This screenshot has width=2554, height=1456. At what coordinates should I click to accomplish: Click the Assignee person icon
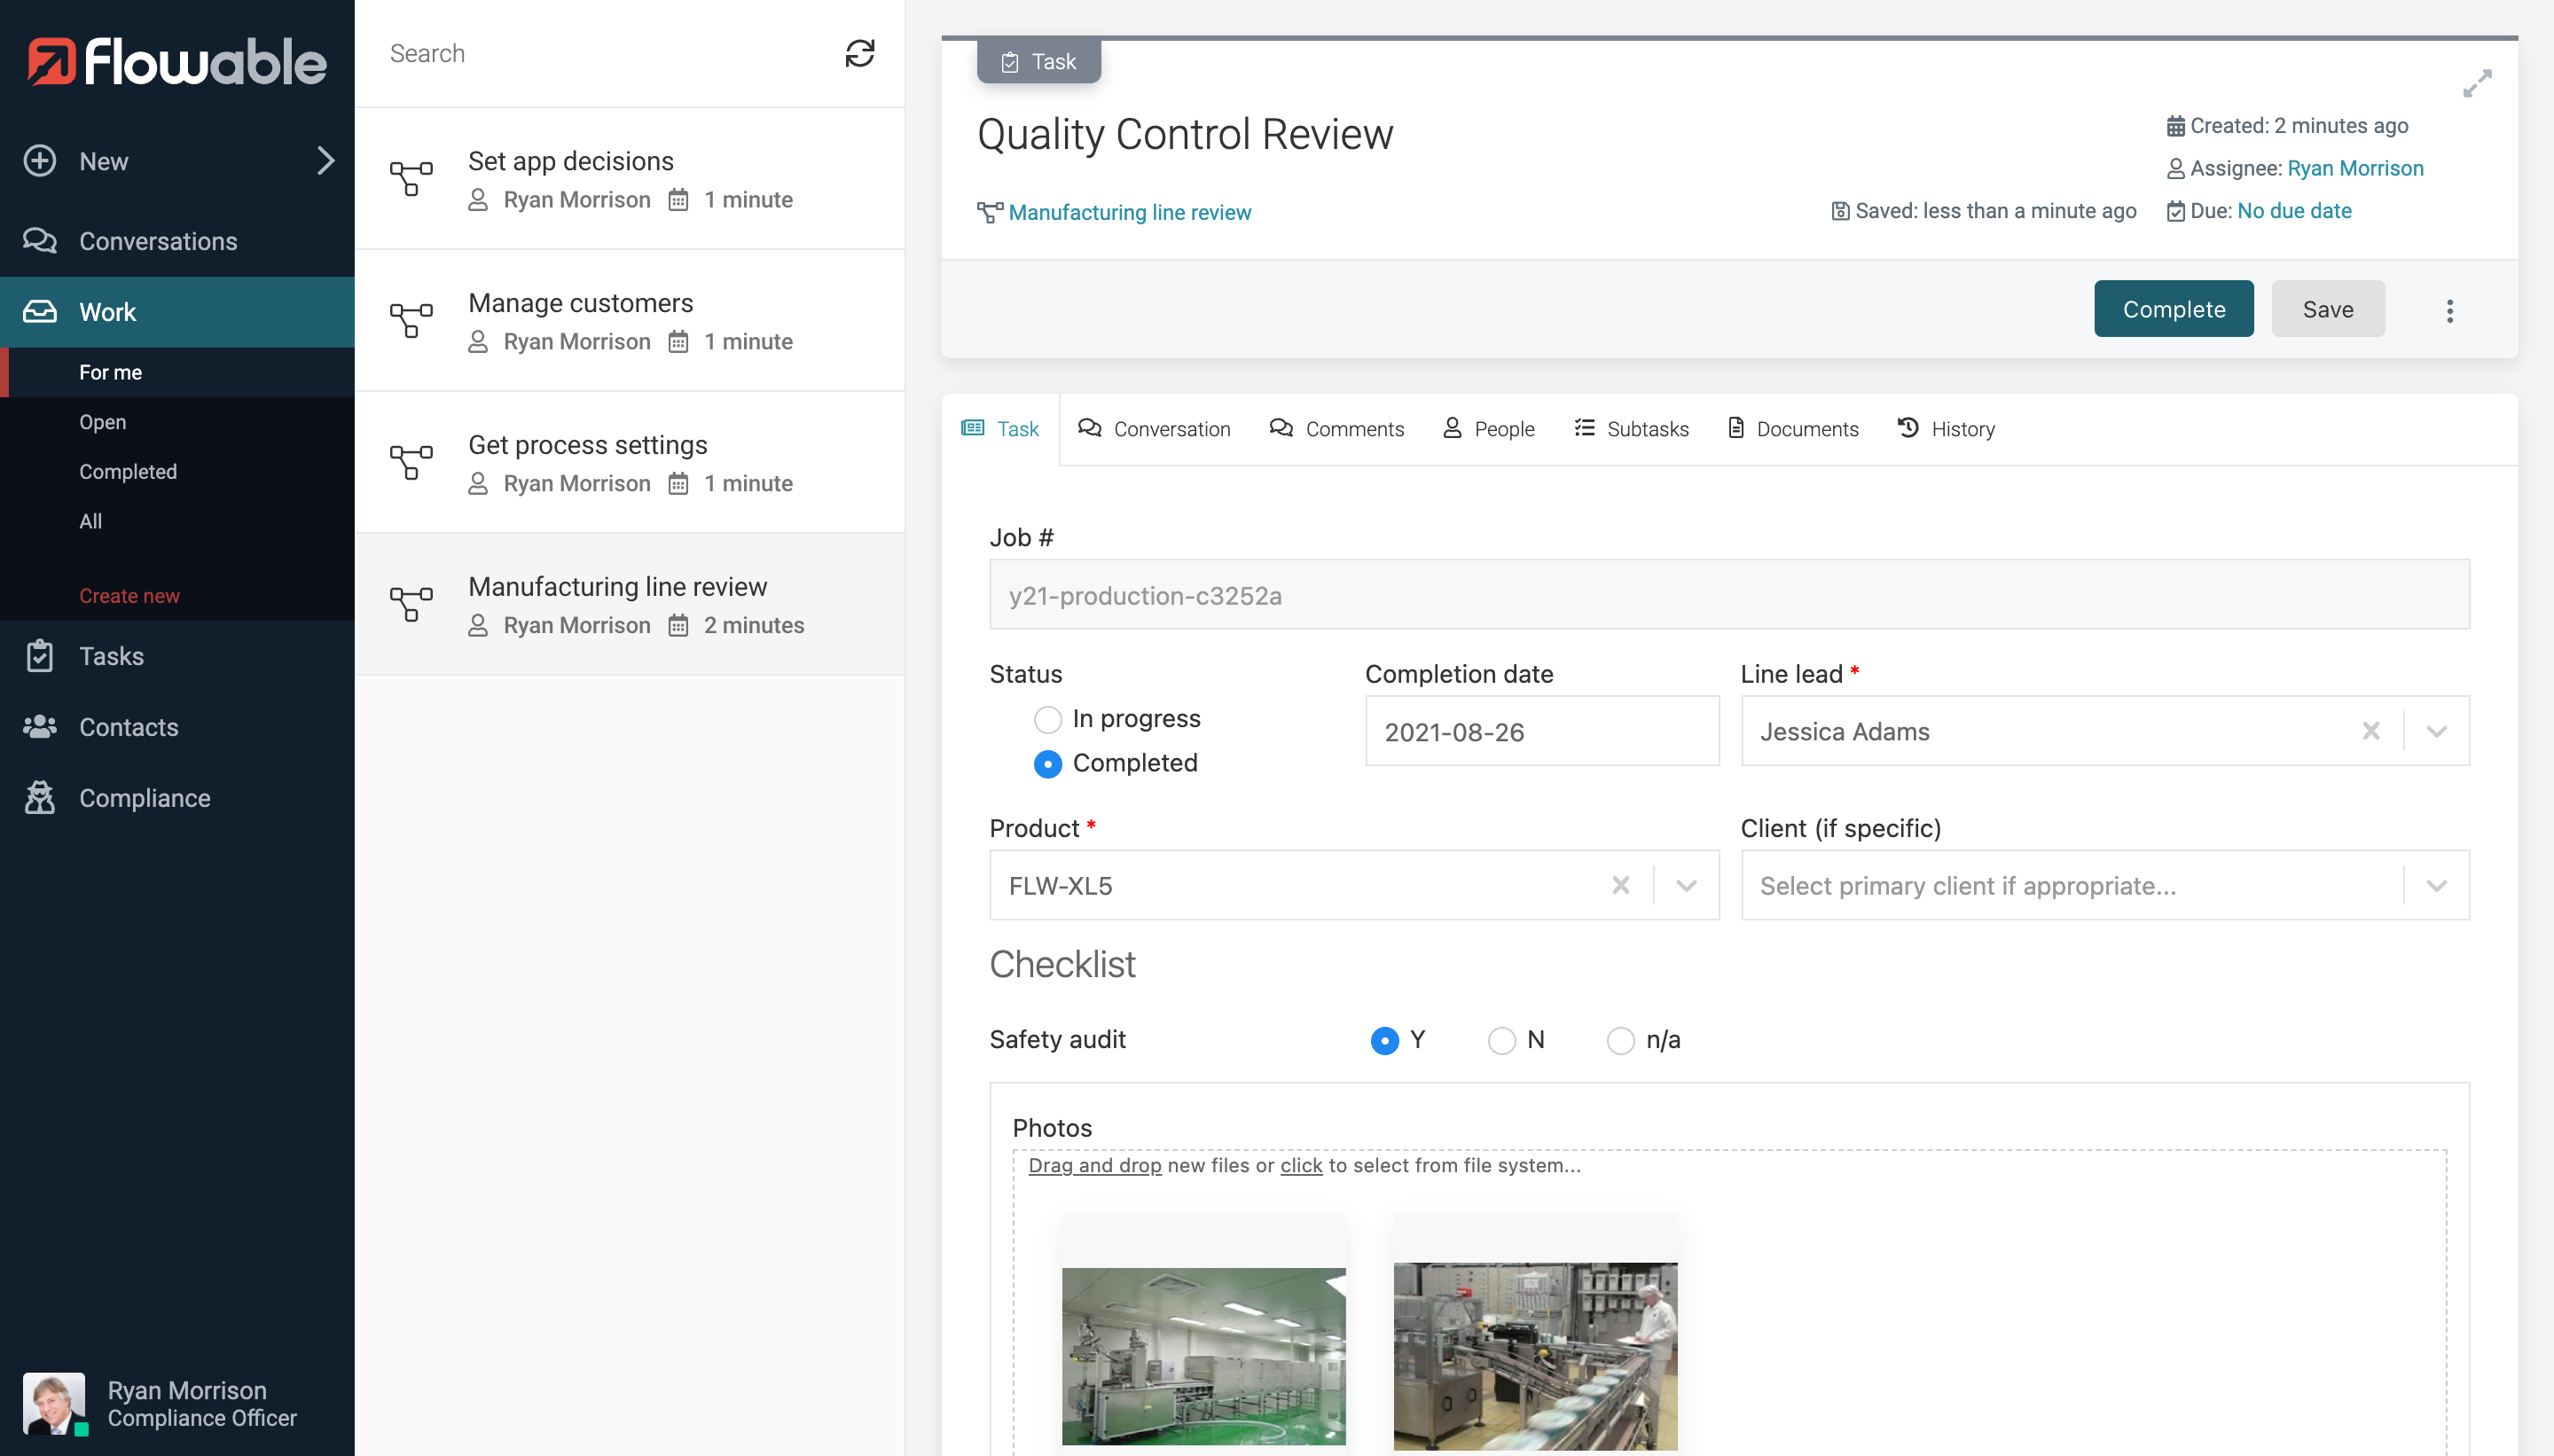point(2175,169)
